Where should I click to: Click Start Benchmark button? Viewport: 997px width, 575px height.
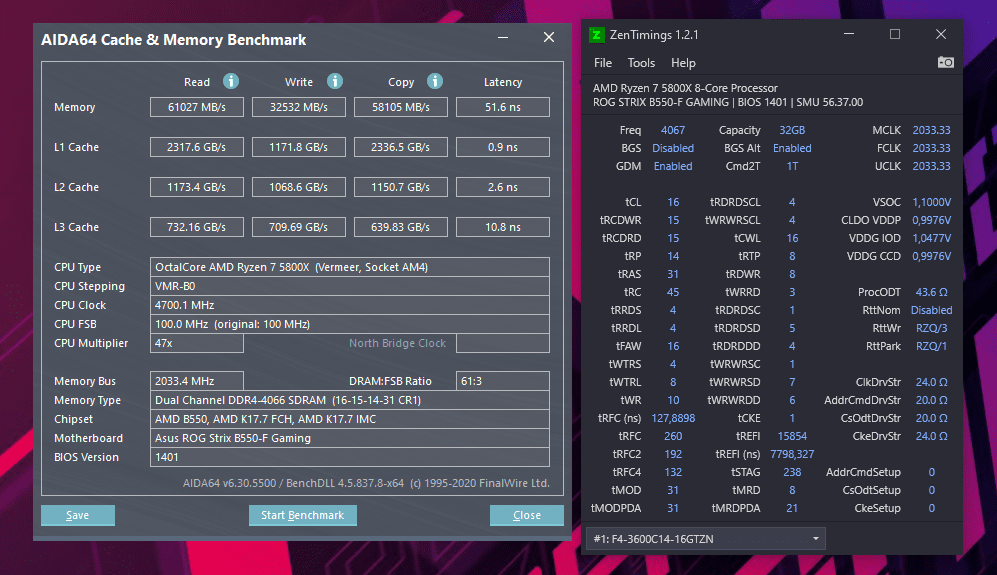[303, 515]
